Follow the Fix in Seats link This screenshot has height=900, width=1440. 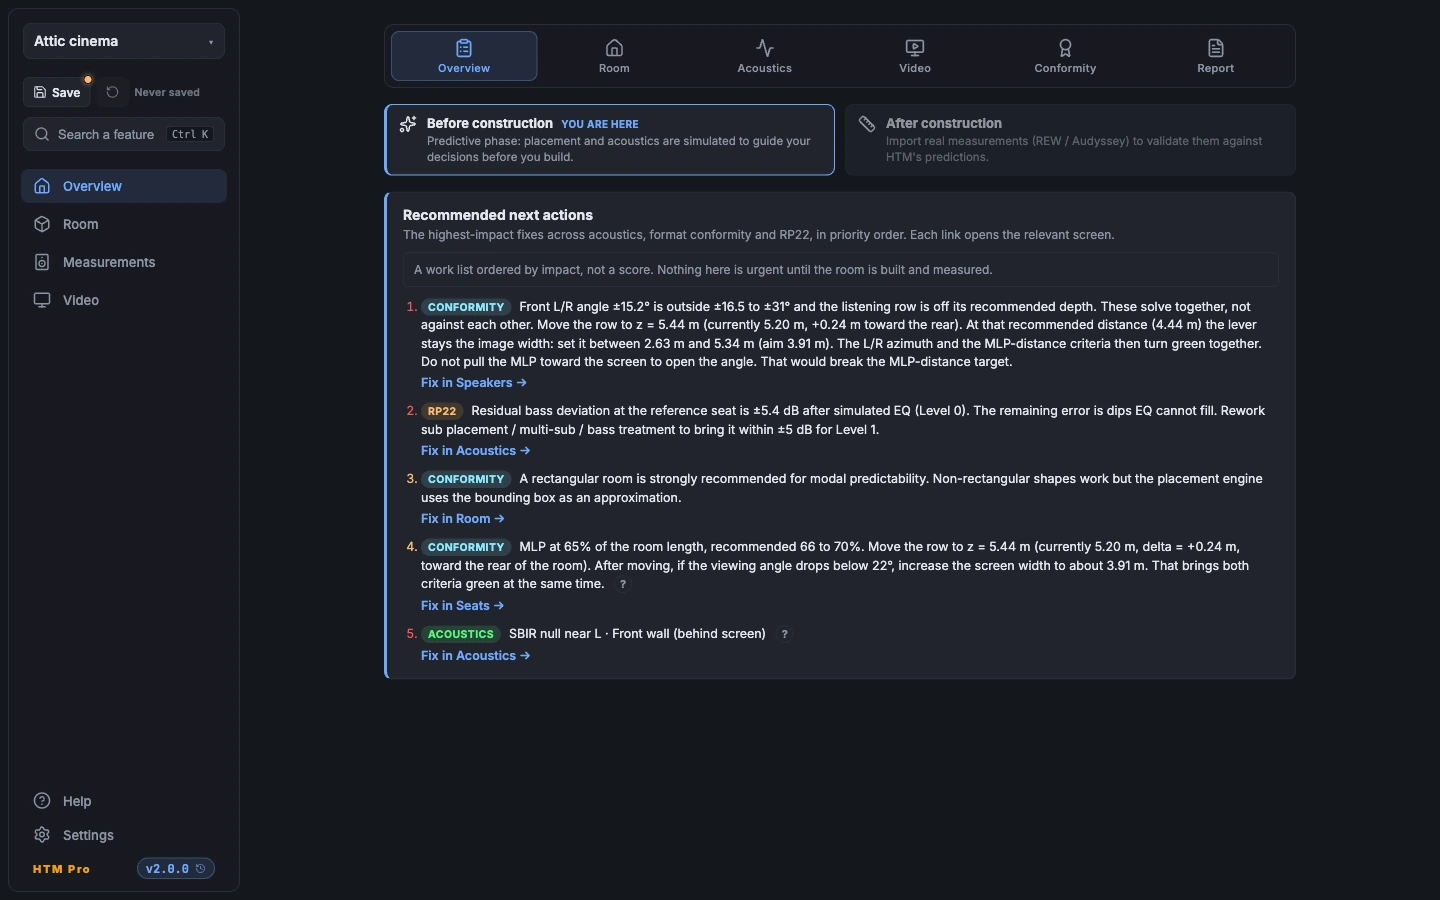click(462, 606)
